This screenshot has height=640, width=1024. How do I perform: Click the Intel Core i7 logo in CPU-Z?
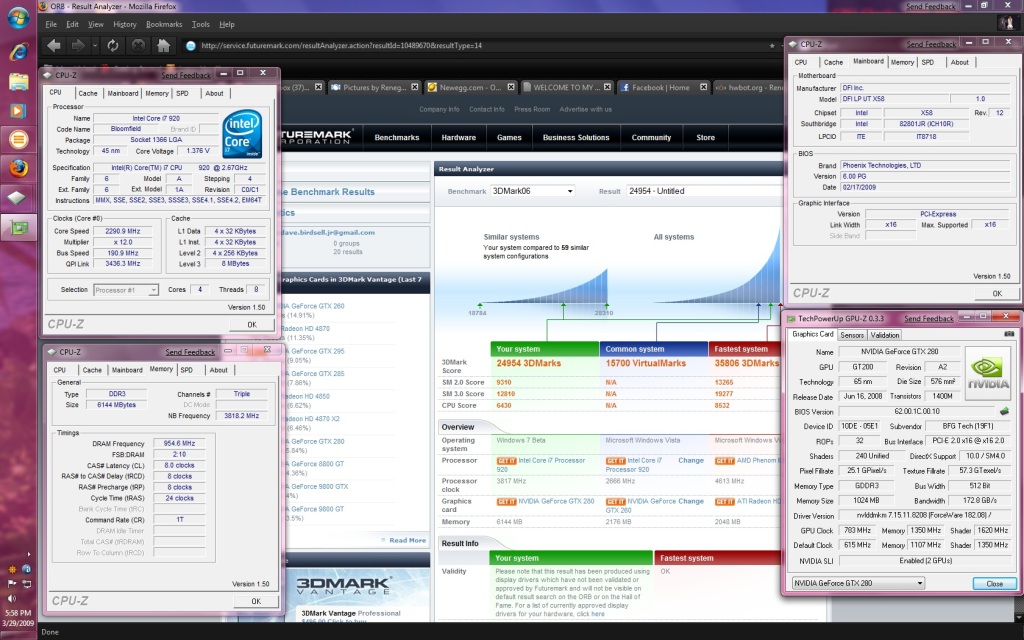pos(242,134)
